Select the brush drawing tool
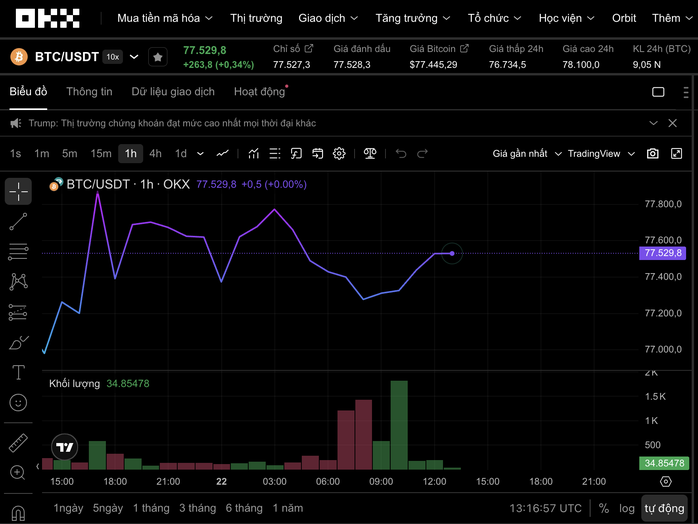Image resolution: width=698 pixels, height=524 pixels. pos(18,343)
